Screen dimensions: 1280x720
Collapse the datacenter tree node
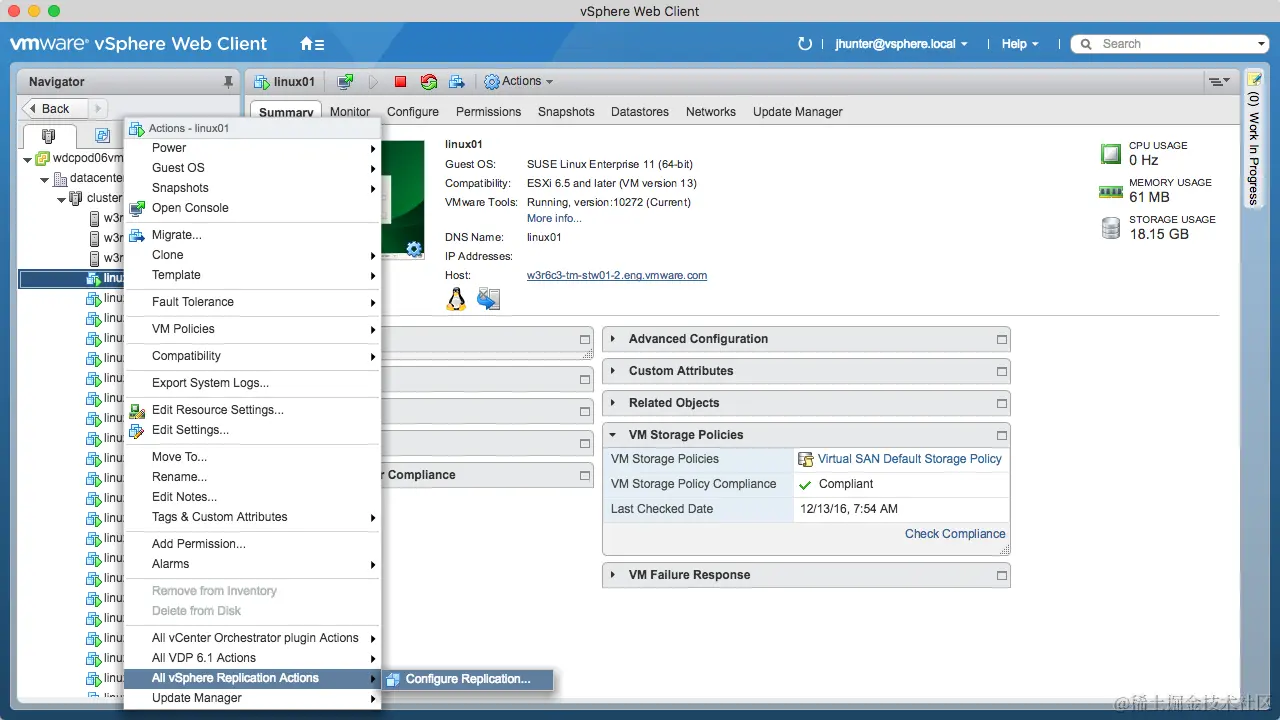point(44,178)
